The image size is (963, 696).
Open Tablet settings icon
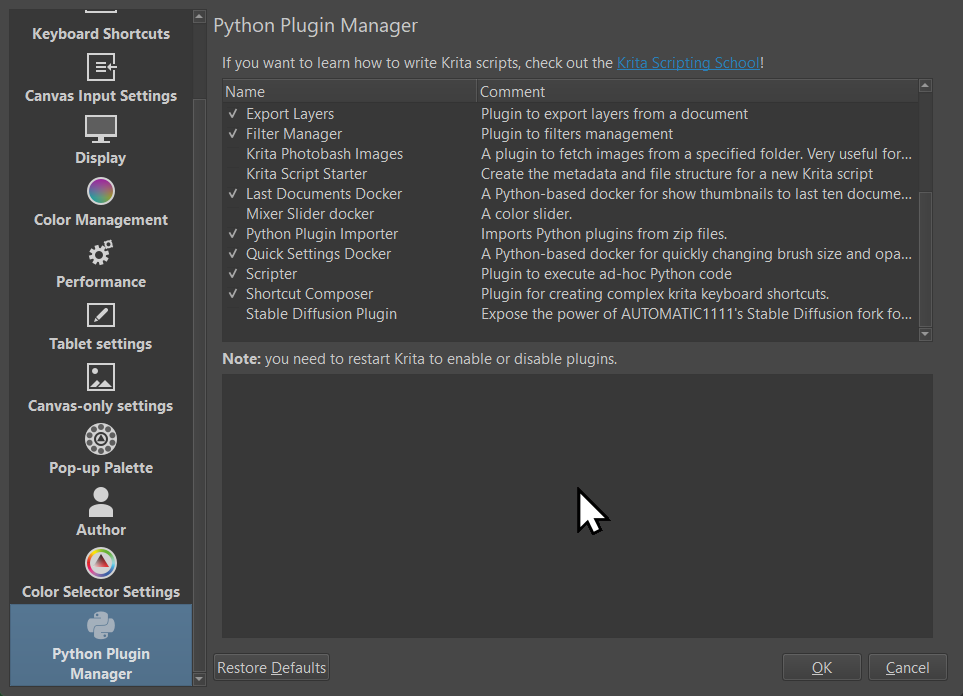coord(101,315)
